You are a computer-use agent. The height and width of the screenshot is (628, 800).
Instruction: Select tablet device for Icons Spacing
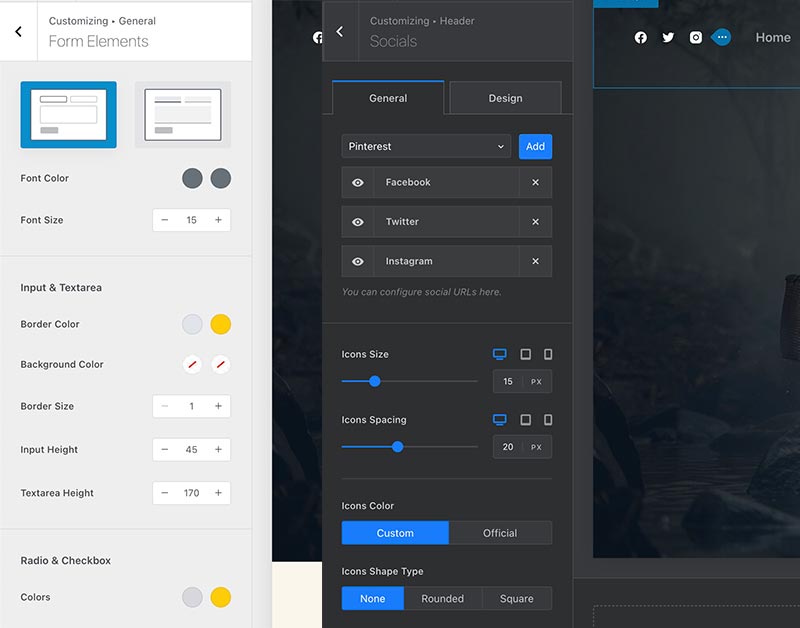[526, 420]
